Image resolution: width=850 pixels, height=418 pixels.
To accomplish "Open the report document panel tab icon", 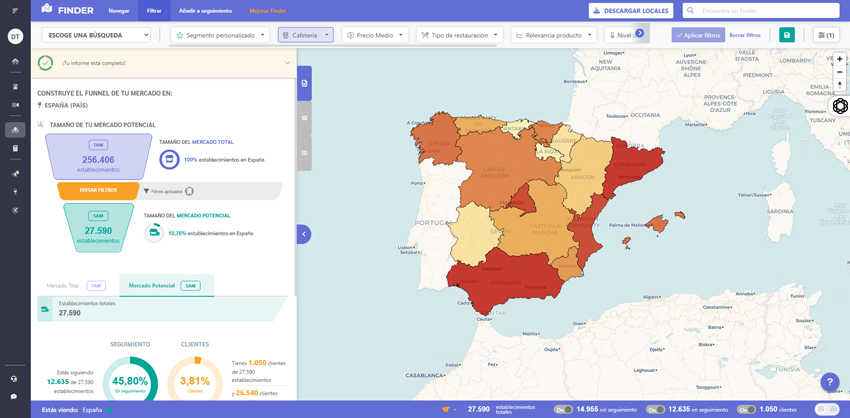I will tap(305, 83).
